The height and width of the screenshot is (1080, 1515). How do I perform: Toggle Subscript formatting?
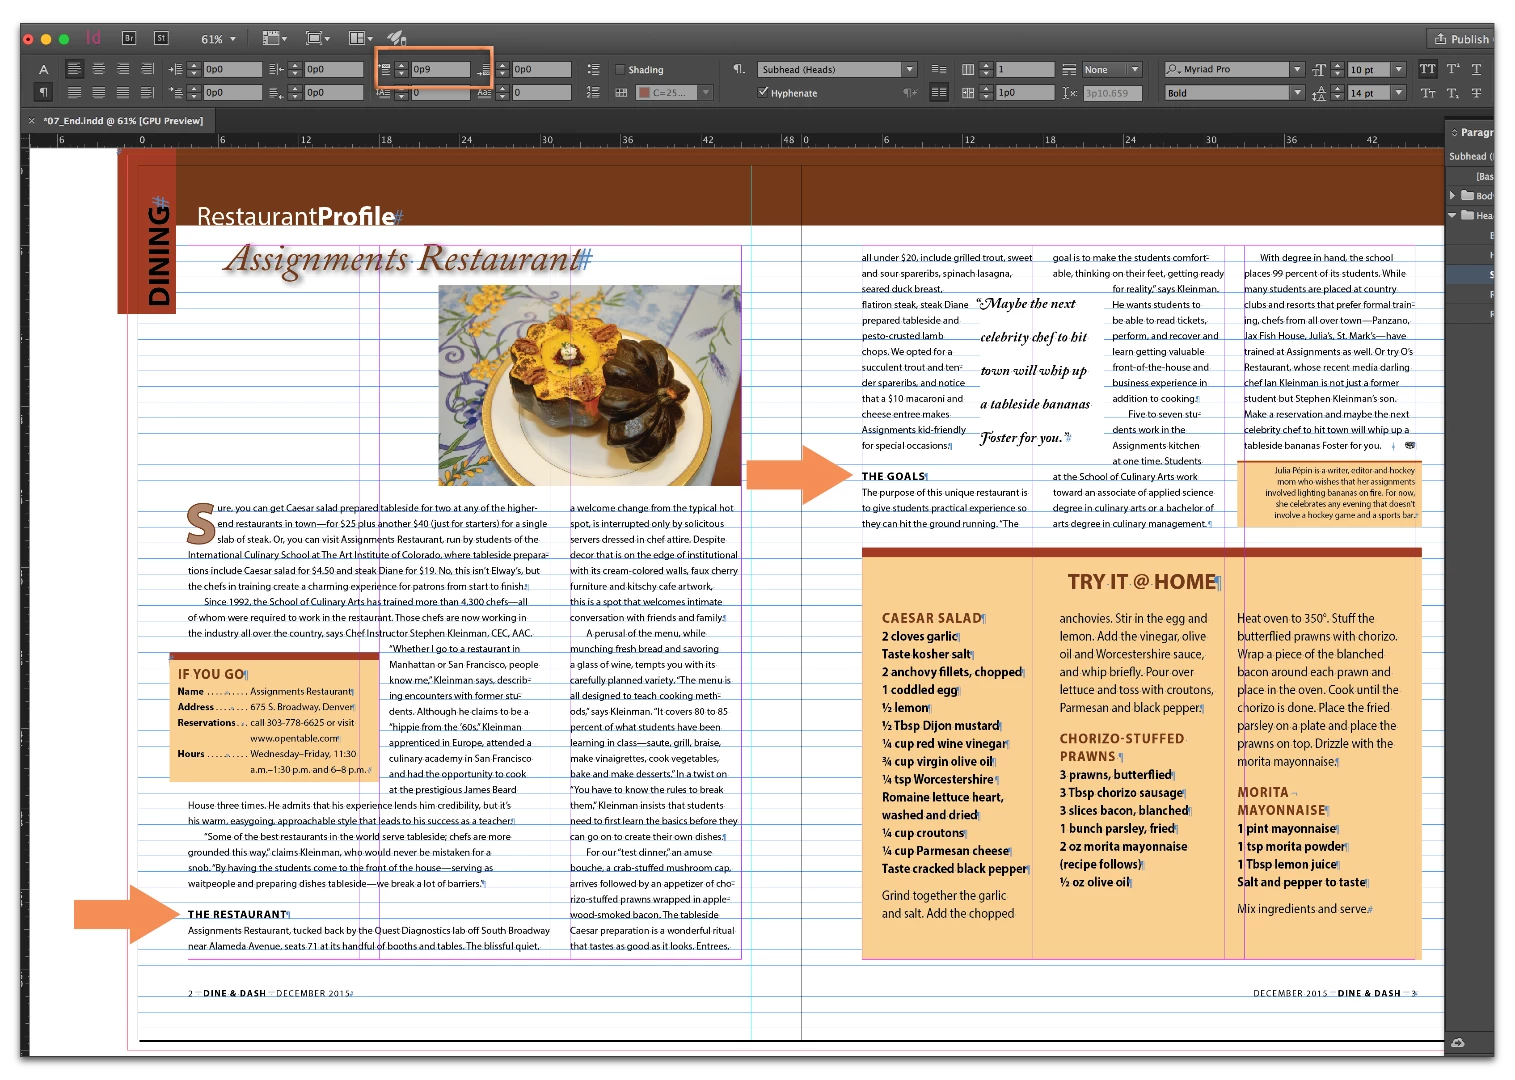tap(1452, 92)
